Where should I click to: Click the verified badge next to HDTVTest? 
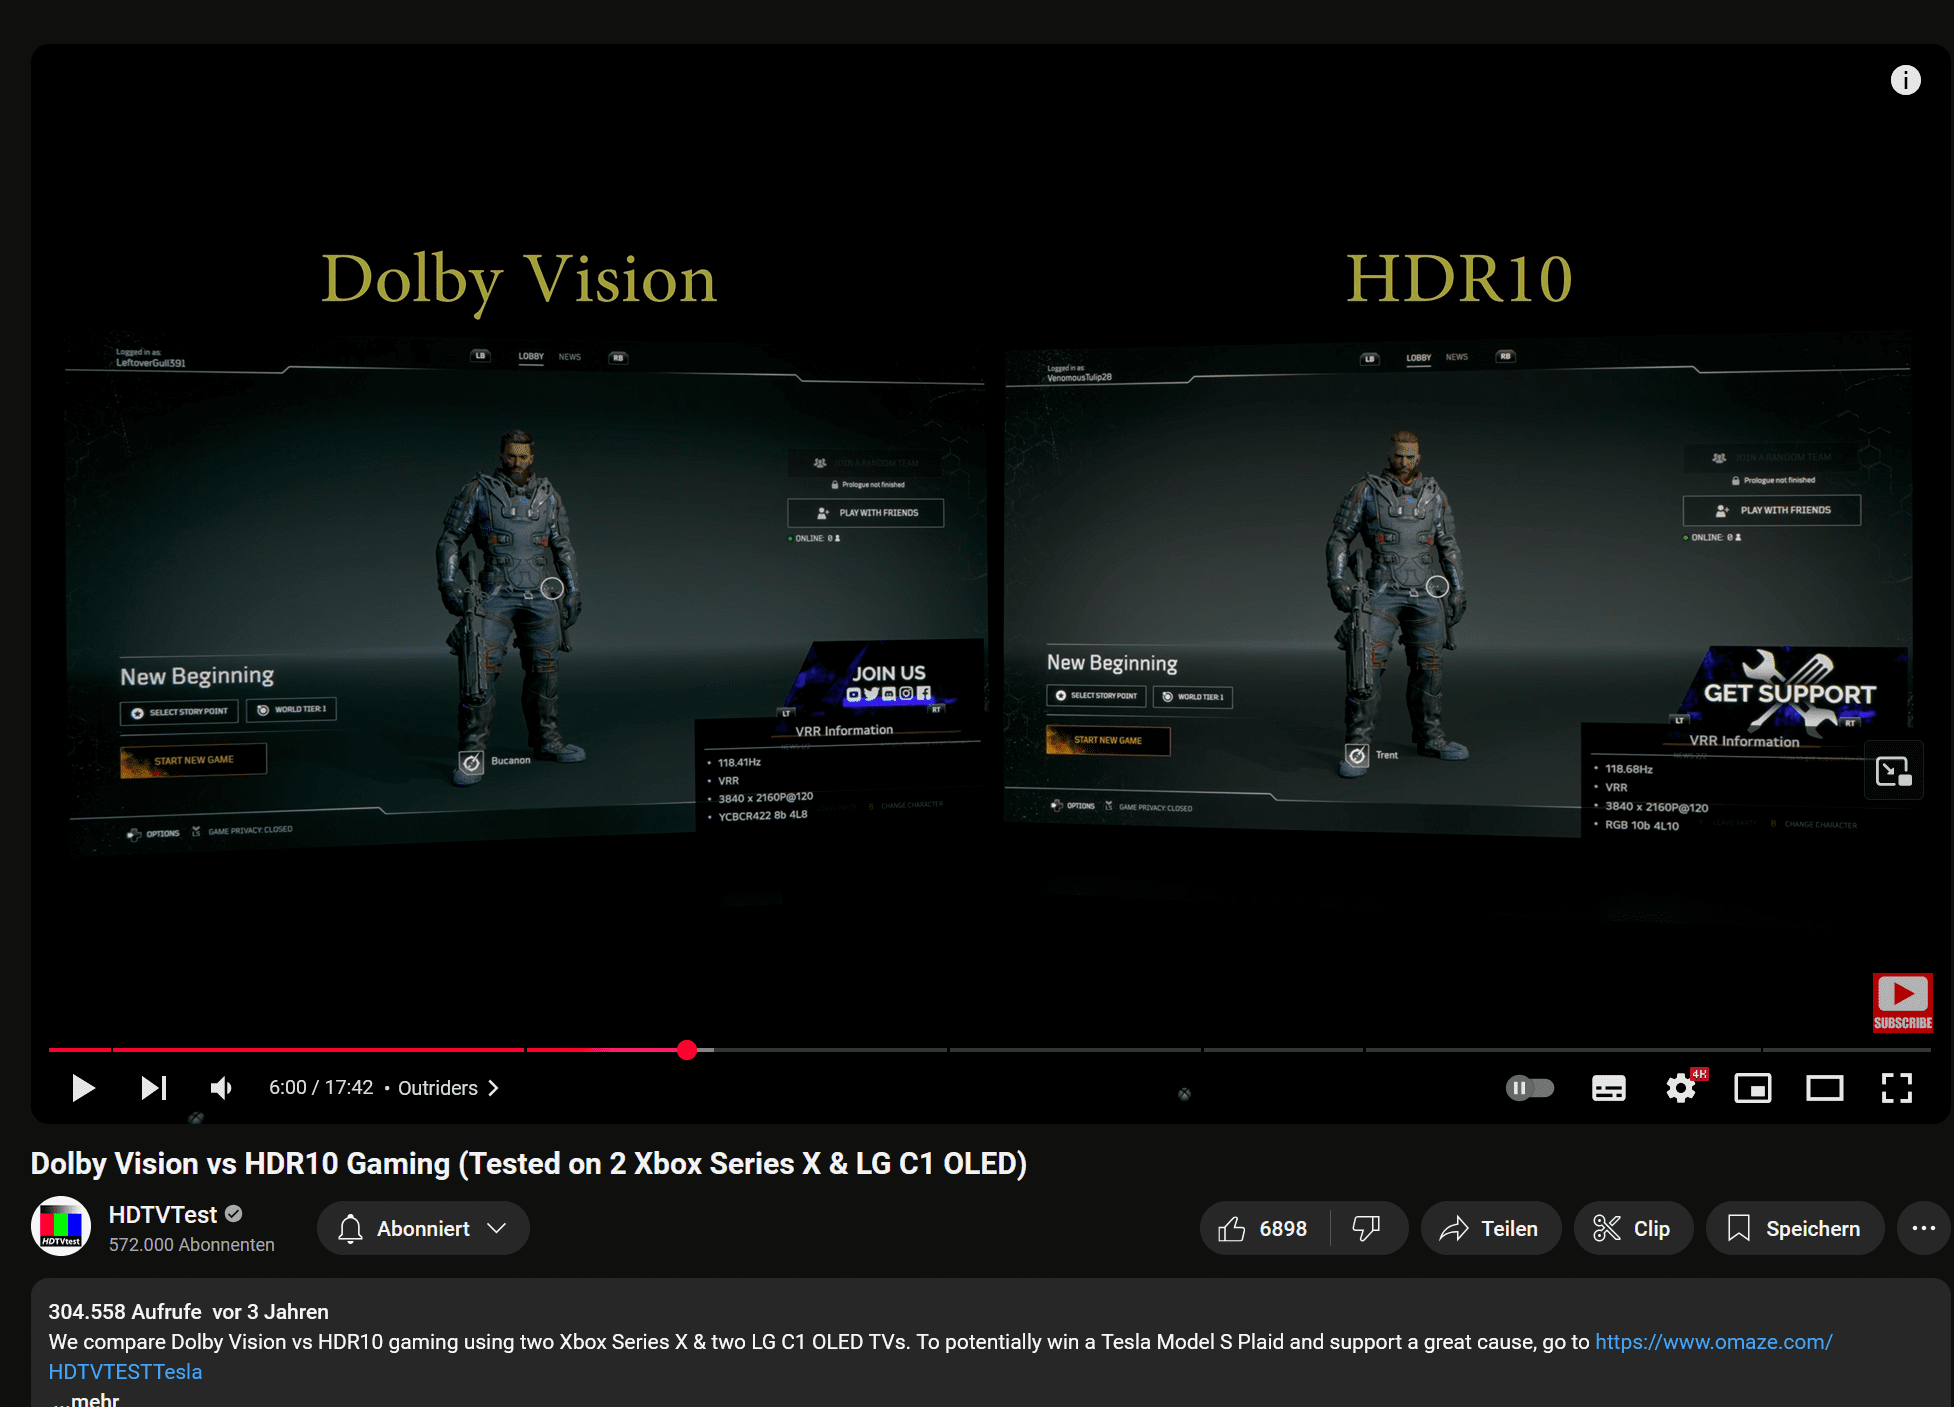click(234, 1214)
